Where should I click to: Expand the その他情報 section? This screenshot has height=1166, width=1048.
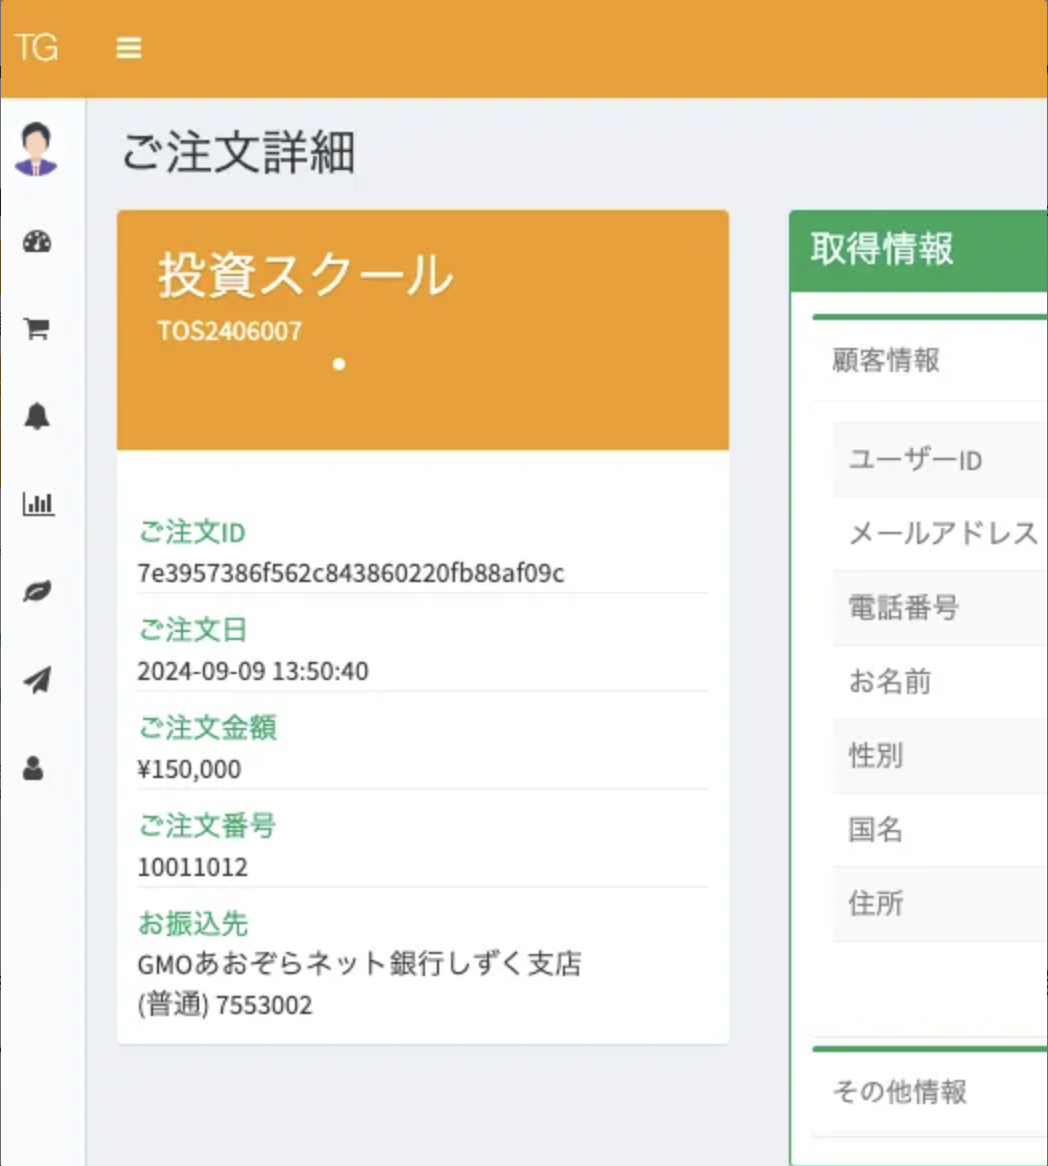(x=898, y=1093)
